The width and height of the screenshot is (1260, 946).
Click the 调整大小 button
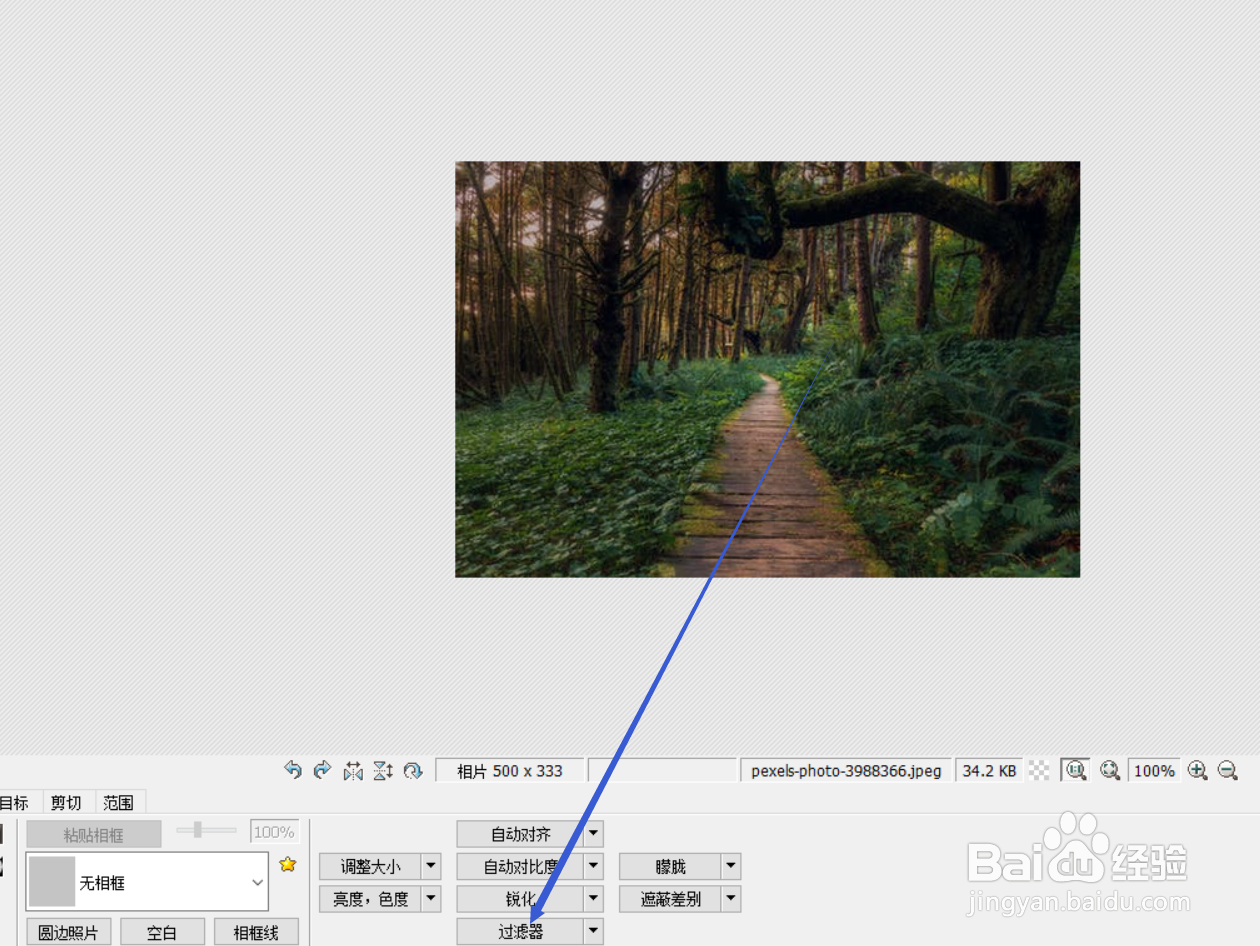coord(370,866)
